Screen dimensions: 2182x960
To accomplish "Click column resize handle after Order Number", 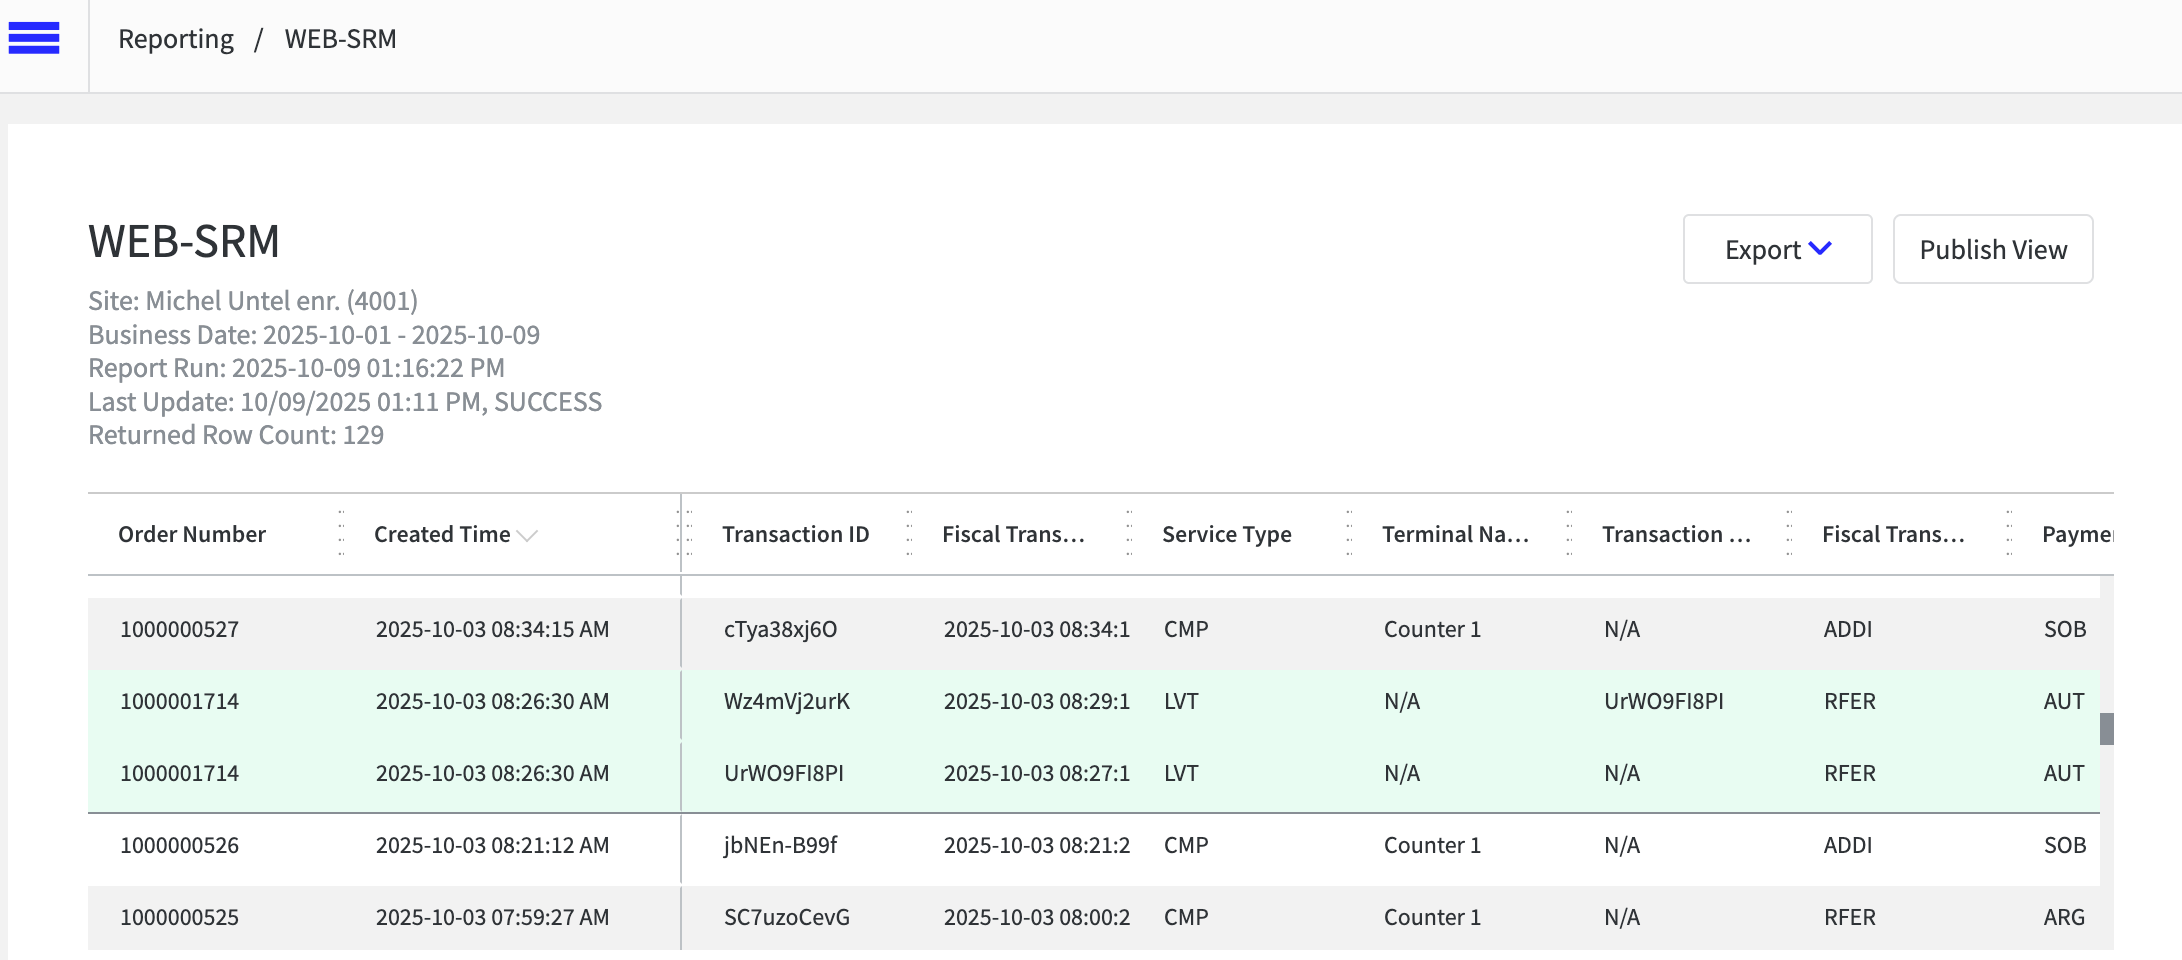I will [x=341, y=533].
